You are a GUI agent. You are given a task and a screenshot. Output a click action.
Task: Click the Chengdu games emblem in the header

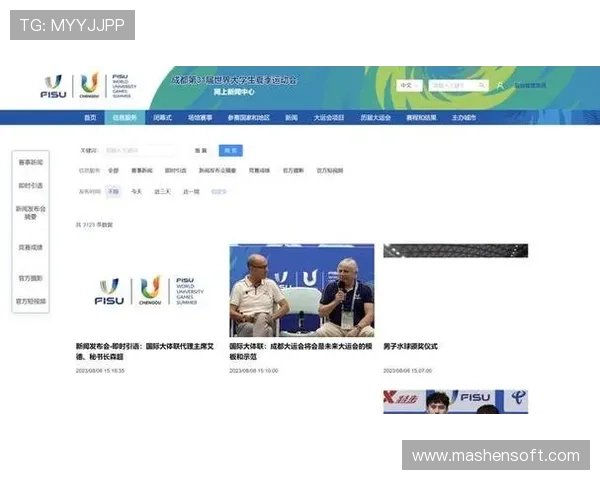tap(90, 86)
